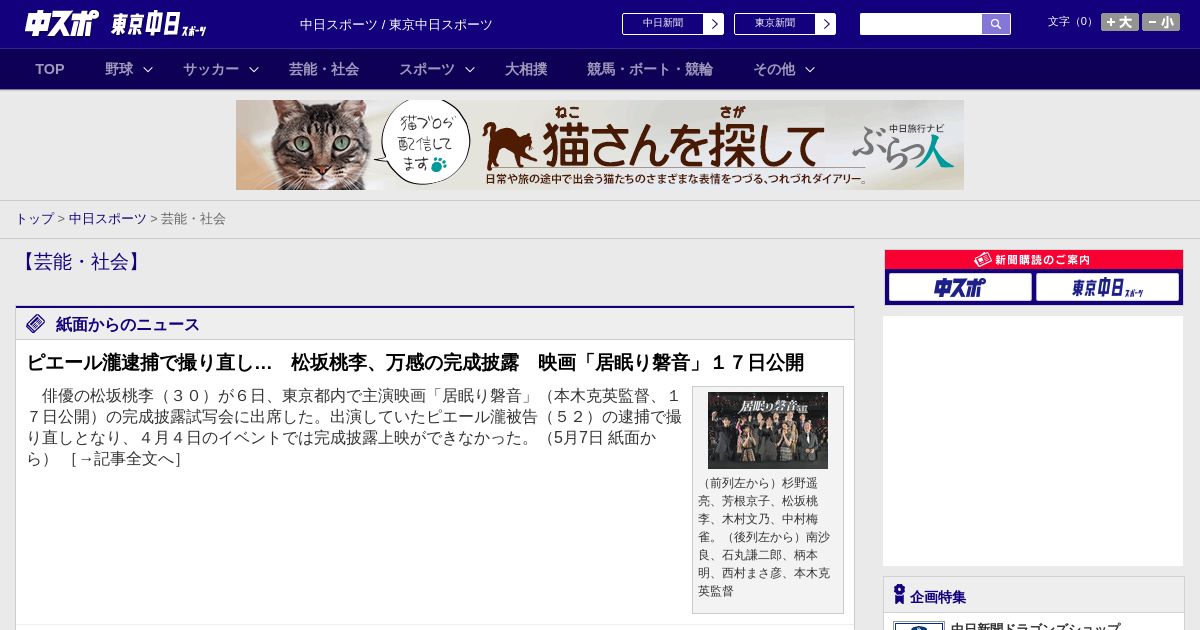Expand the サッカー dropdown chevron
Screen dimensions: 1200x630
[254, 69]
